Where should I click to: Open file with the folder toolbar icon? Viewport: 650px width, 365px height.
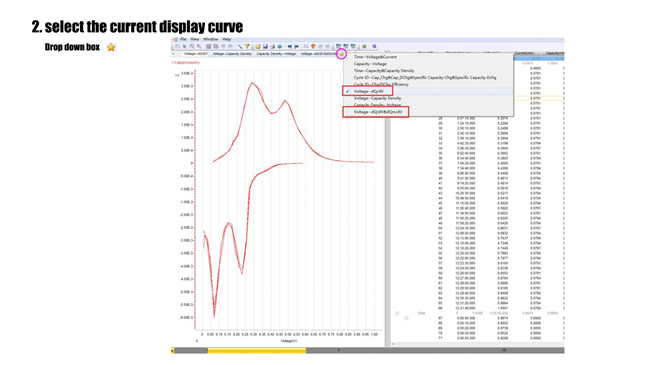click(x=258, y=46)
